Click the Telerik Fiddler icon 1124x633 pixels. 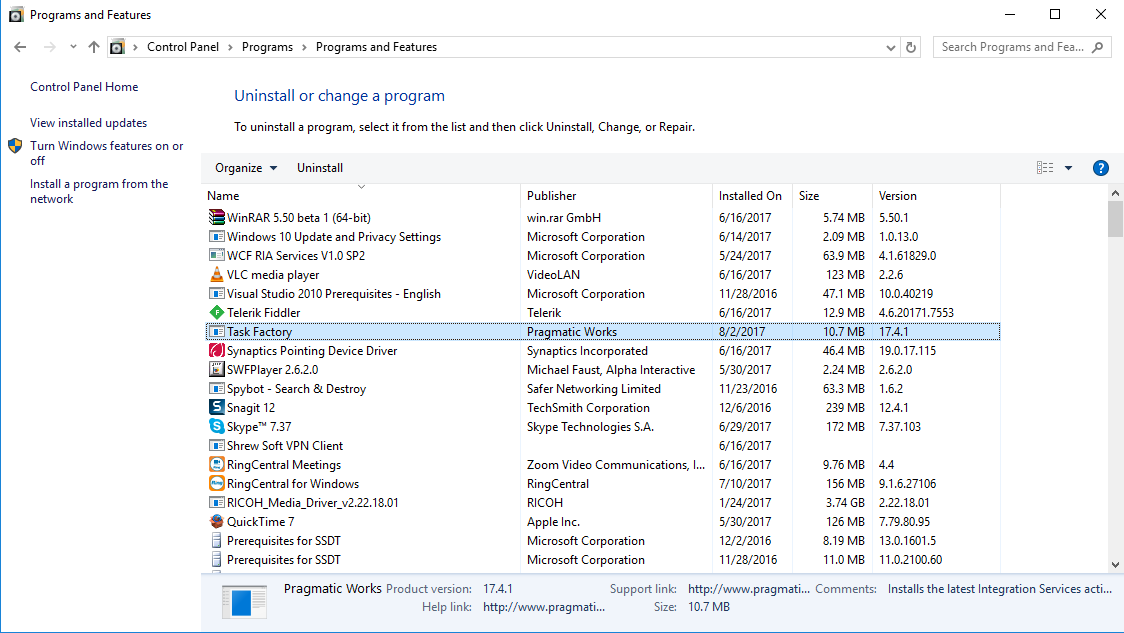pyautogui.click(x=216, y=313)
